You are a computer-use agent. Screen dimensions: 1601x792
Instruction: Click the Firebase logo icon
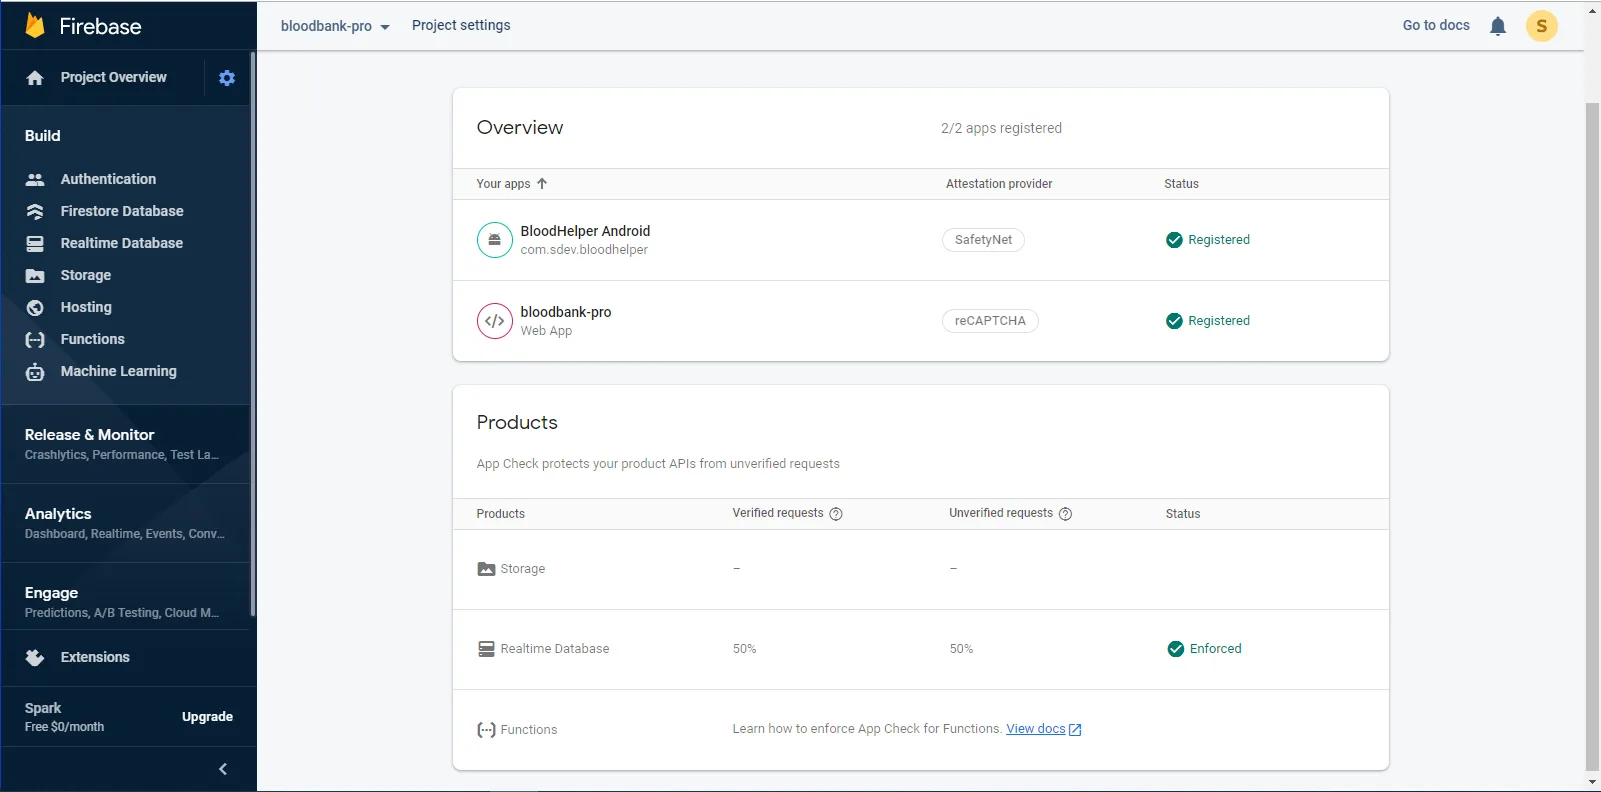tap(35, 26)
